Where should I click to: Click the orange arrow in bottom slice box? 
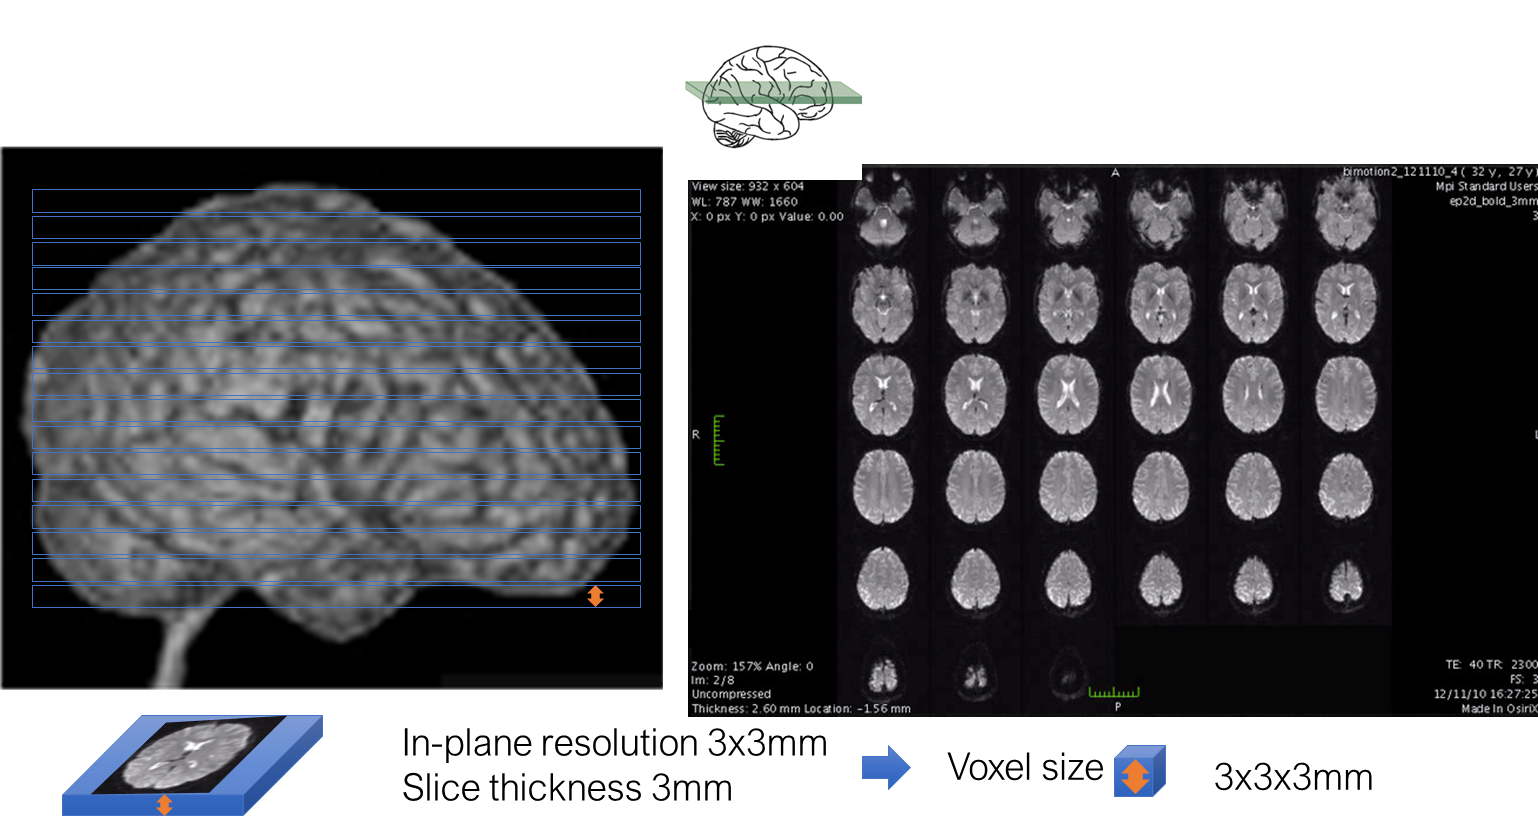tap(595, 596)
